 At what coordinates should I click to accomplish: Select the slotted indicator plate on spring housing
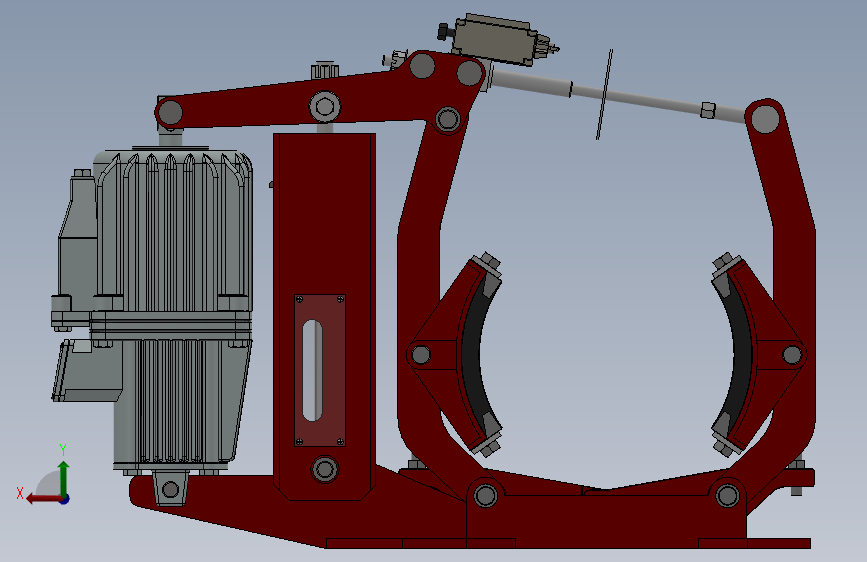[320, 370]
